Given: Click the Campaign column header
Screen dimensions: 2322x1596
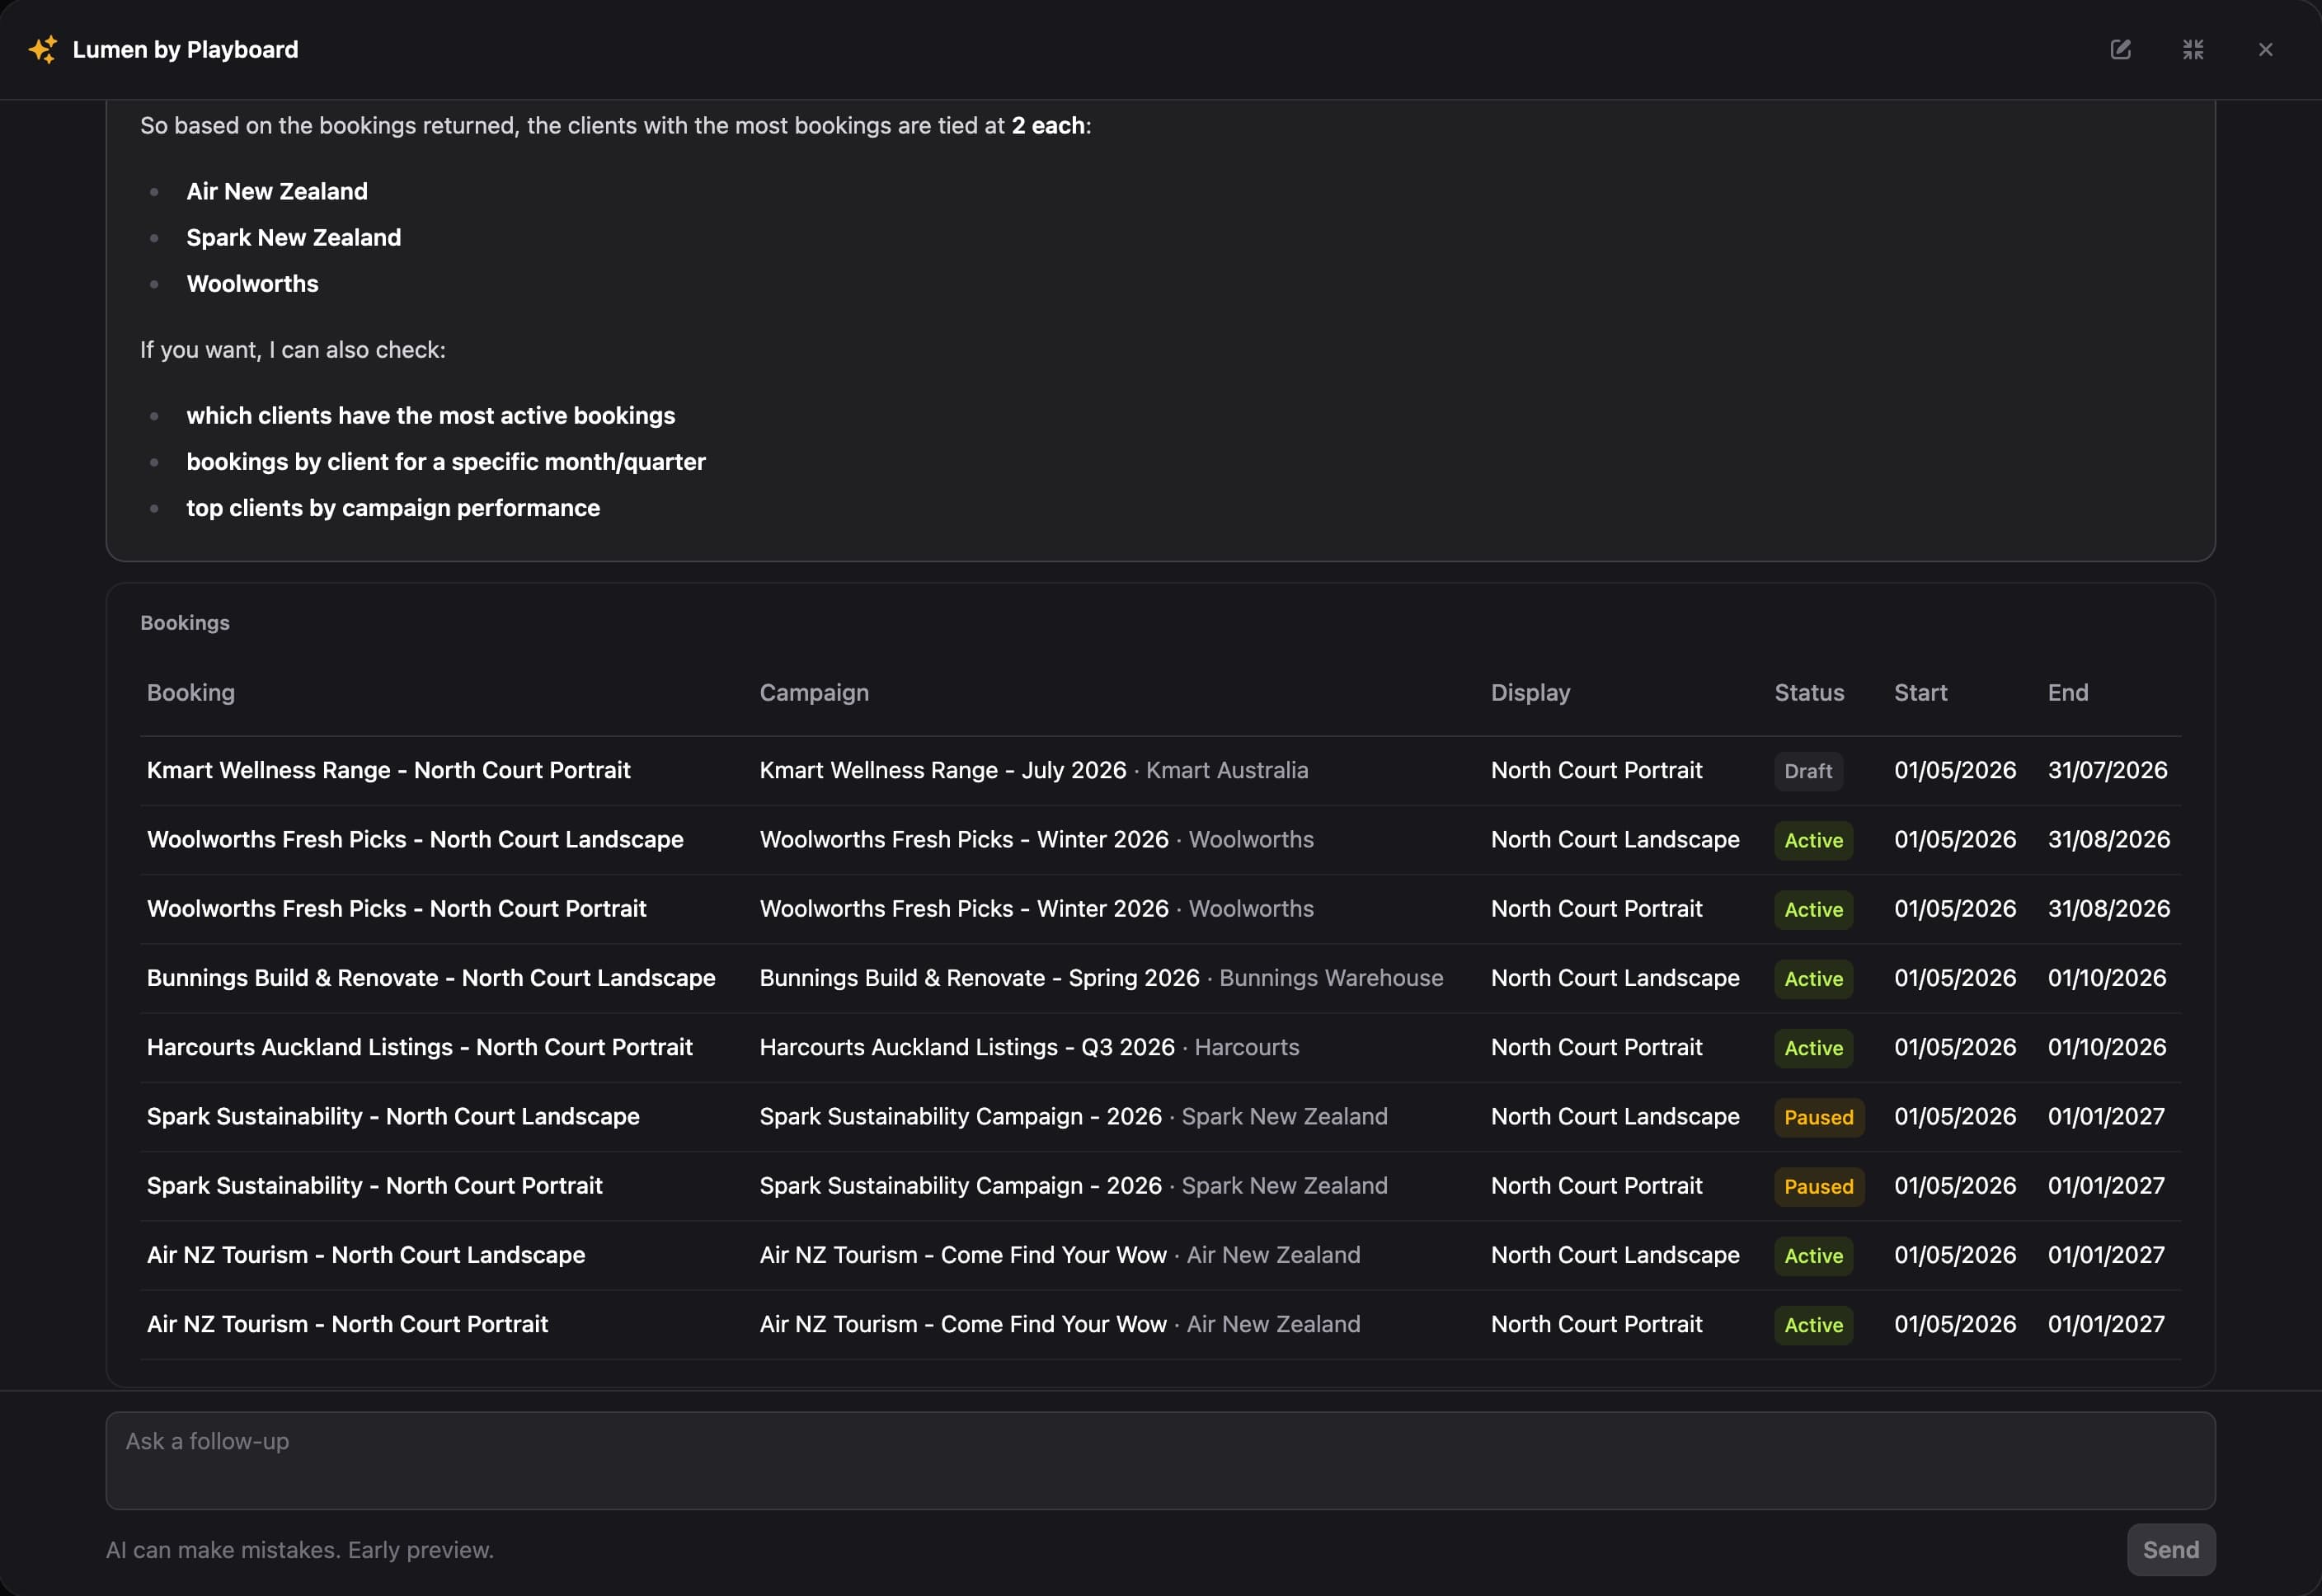Looking at the screenshot, I should point(814,692).
